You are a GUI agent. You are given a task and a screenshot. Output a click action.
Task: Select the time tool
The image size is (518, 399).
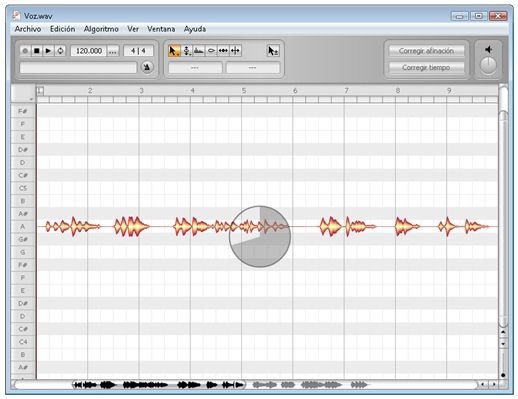[223, 51]
